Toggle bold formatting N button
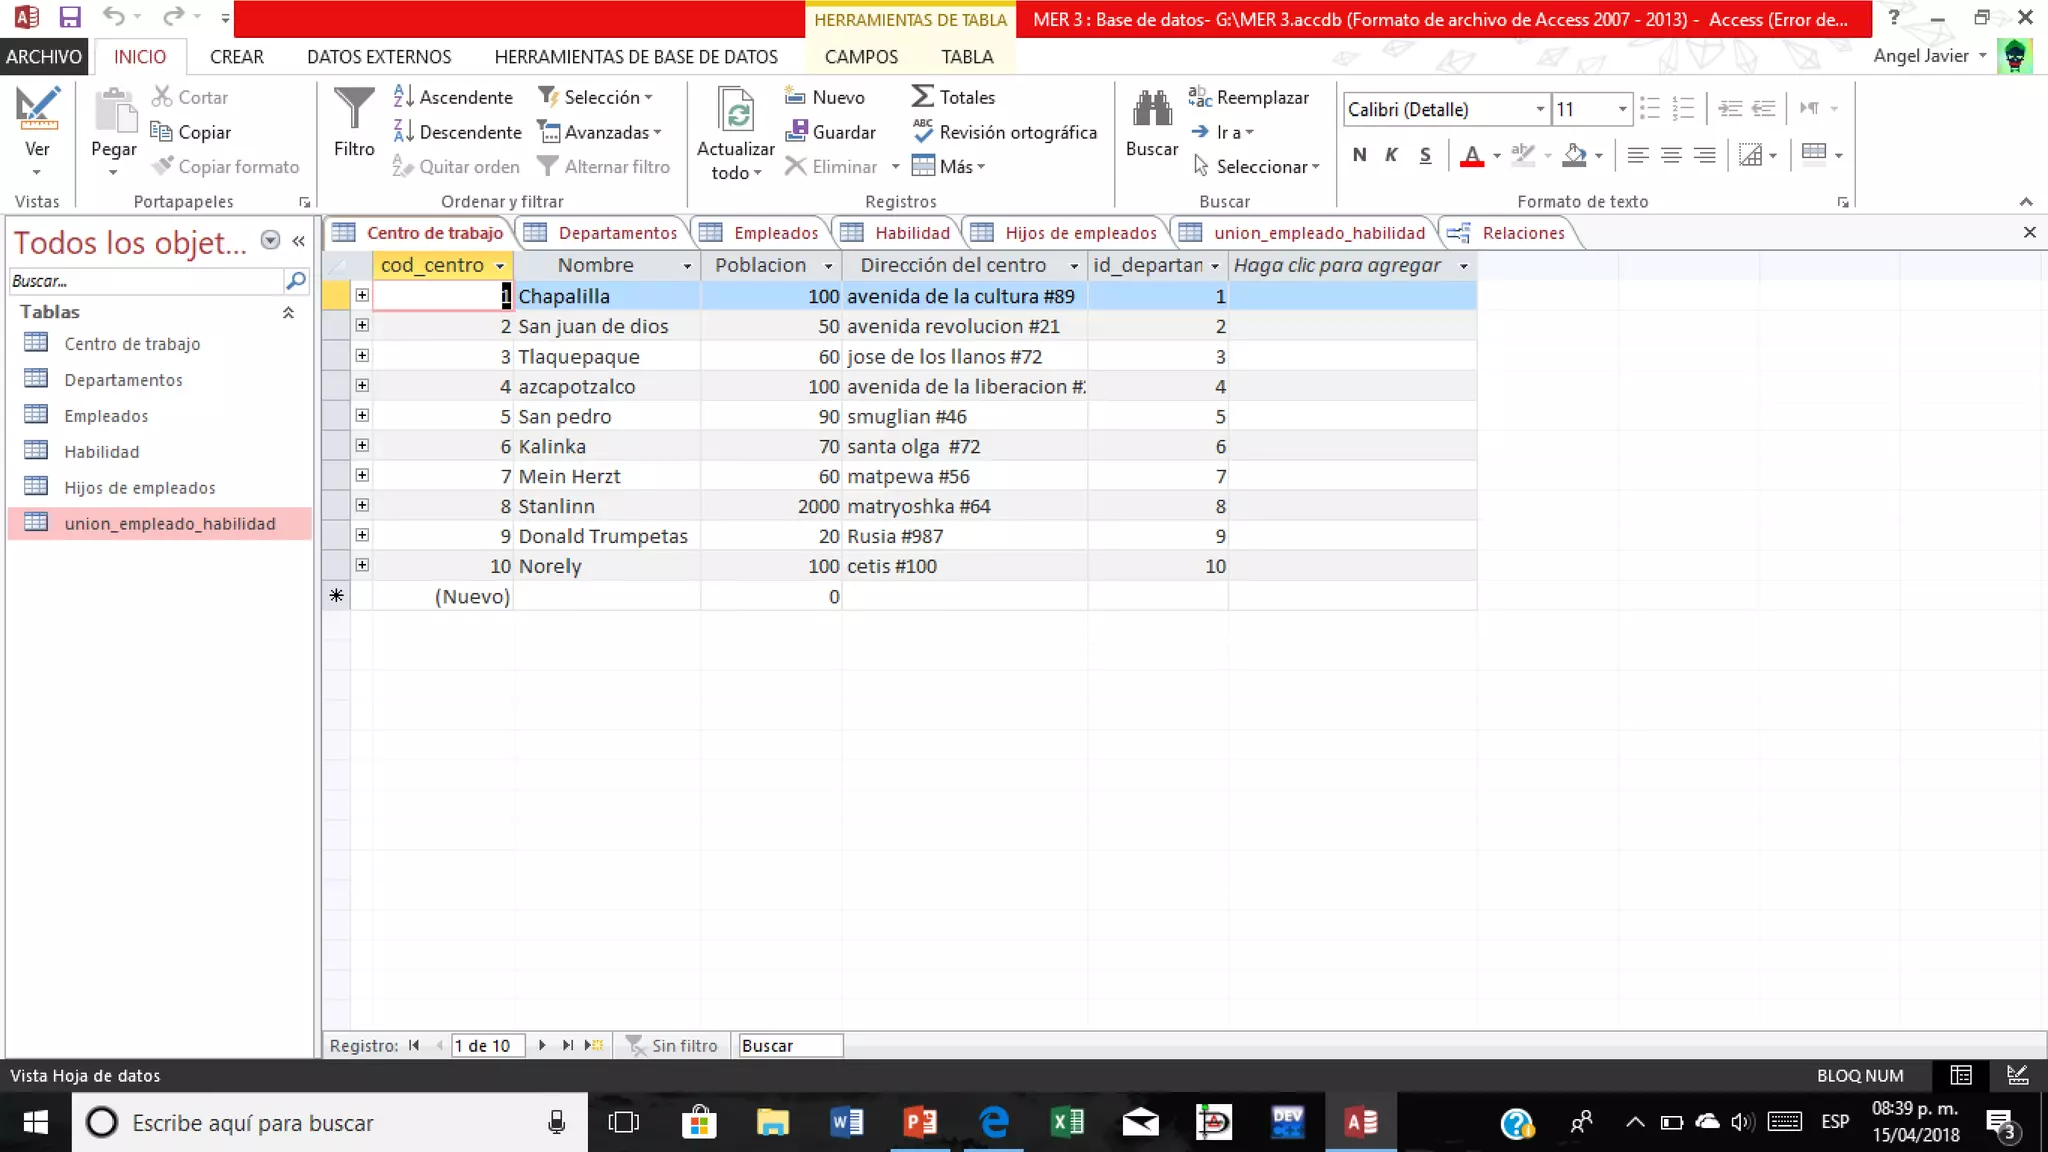 pos(1359,155)
